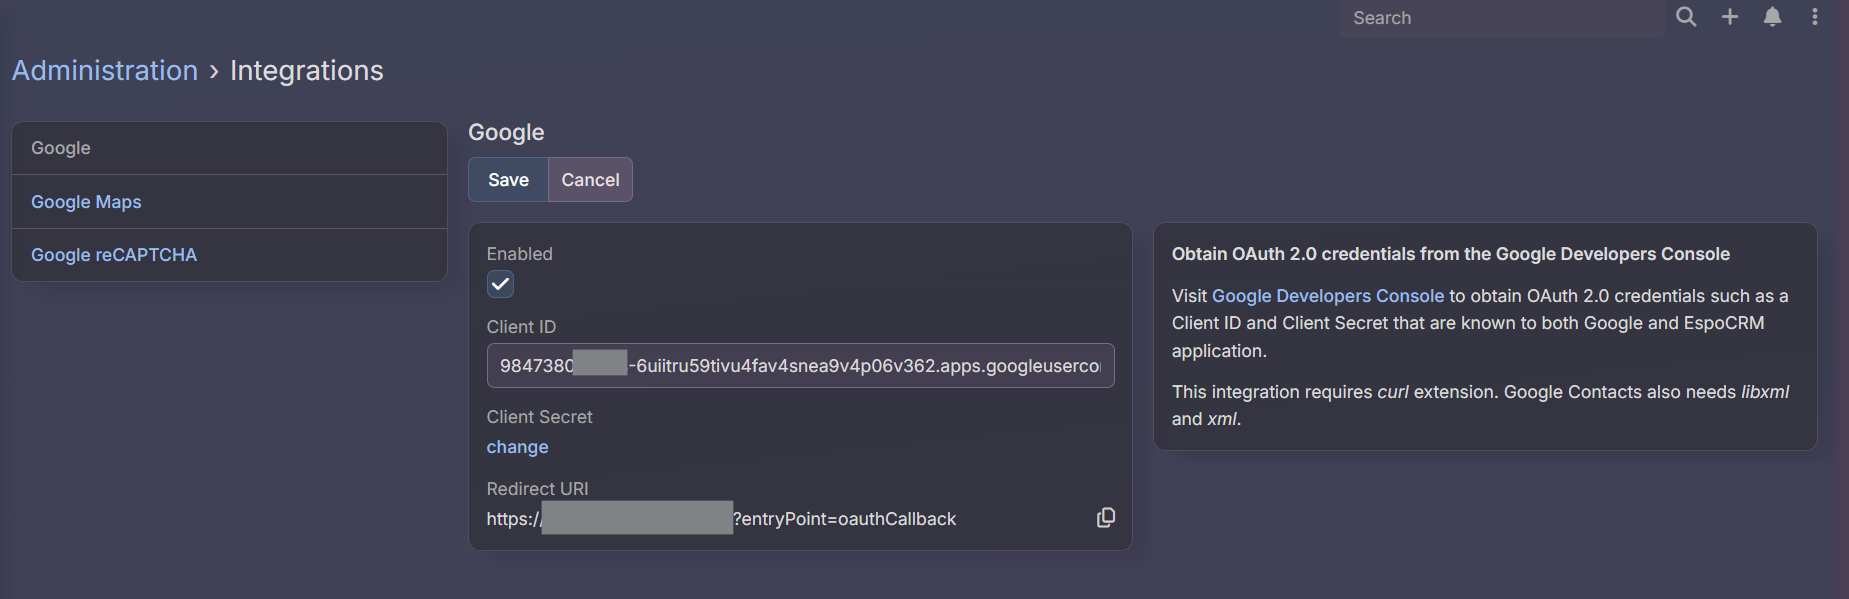The height and width of the screenshot is (599, 1849).
Task: Copy the Redirect URI to clipboard
Action: pyautogui.click(x=1106, y=518)
